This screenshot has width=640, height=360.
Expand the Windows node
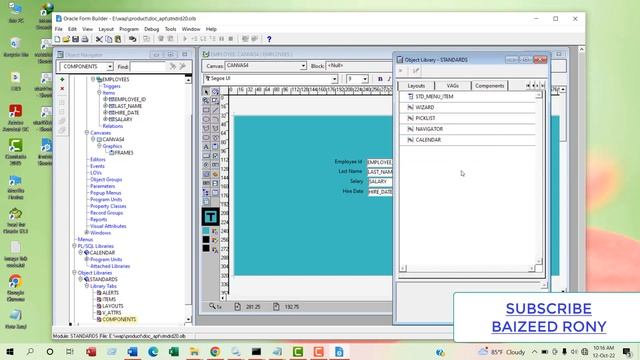(x=87, y=233)
